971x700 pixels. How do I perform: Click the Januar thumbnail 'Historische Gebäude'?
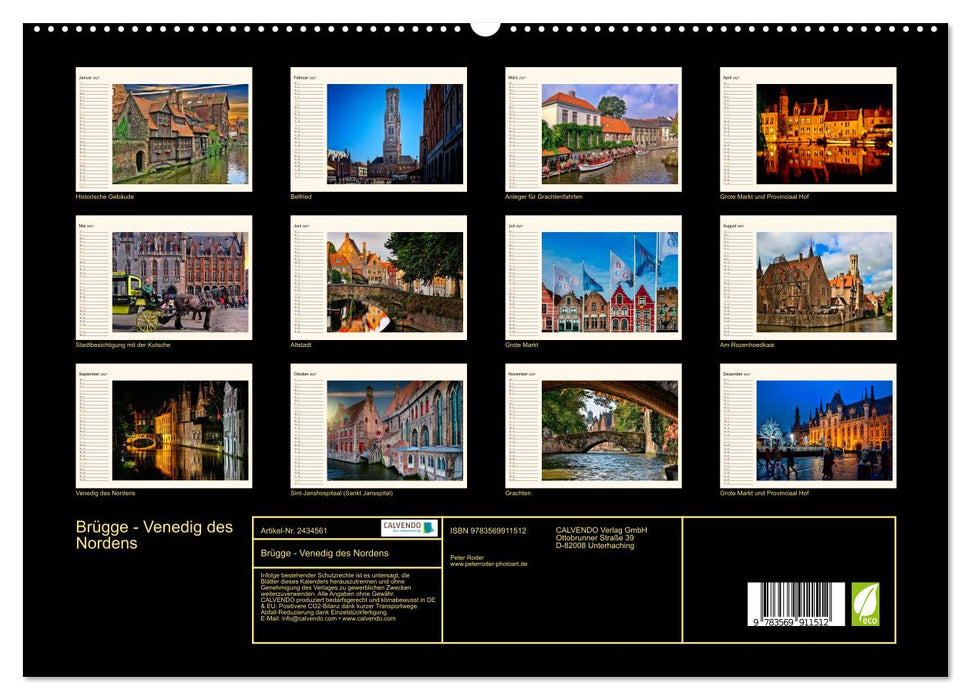pyautogui.click(x=163, y=129)
